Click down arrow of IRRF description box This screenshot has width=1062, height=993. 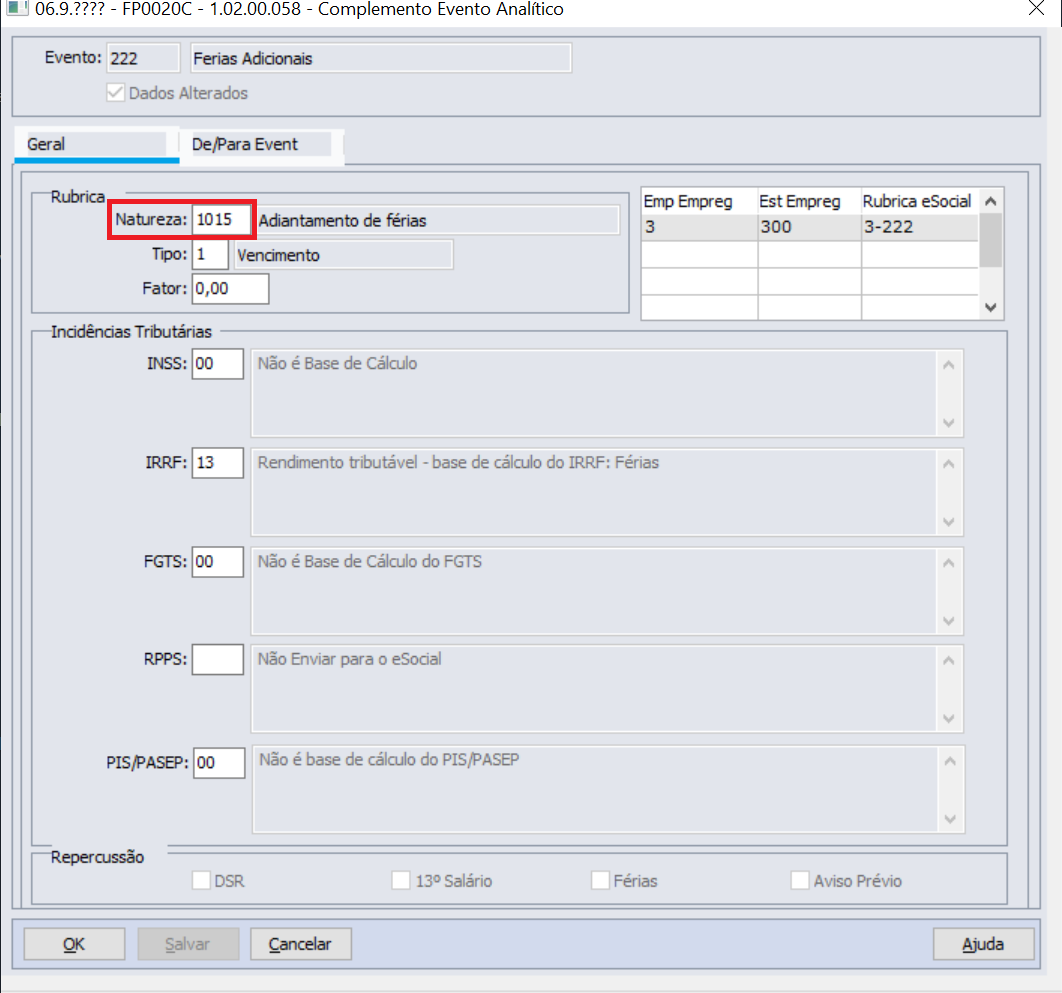[949, 522]
